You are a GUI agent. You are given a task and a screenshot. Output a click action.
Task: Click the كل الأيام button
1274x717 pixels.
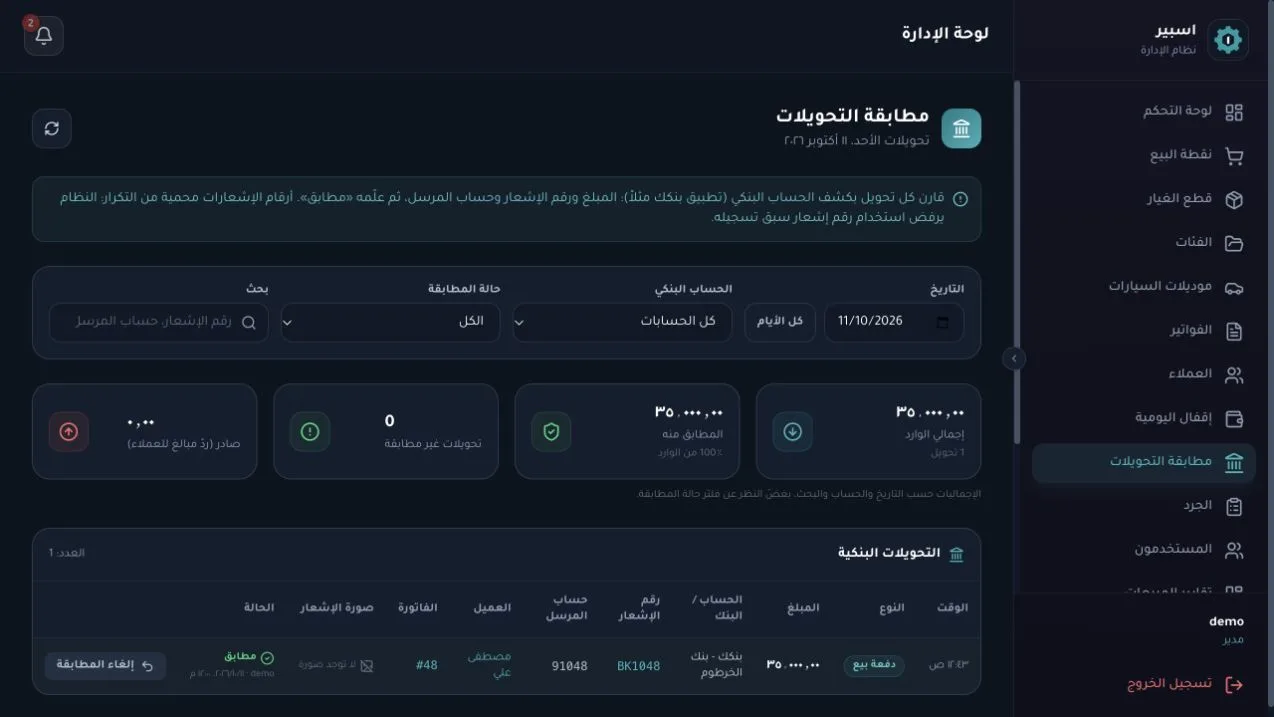coord(780,322)
